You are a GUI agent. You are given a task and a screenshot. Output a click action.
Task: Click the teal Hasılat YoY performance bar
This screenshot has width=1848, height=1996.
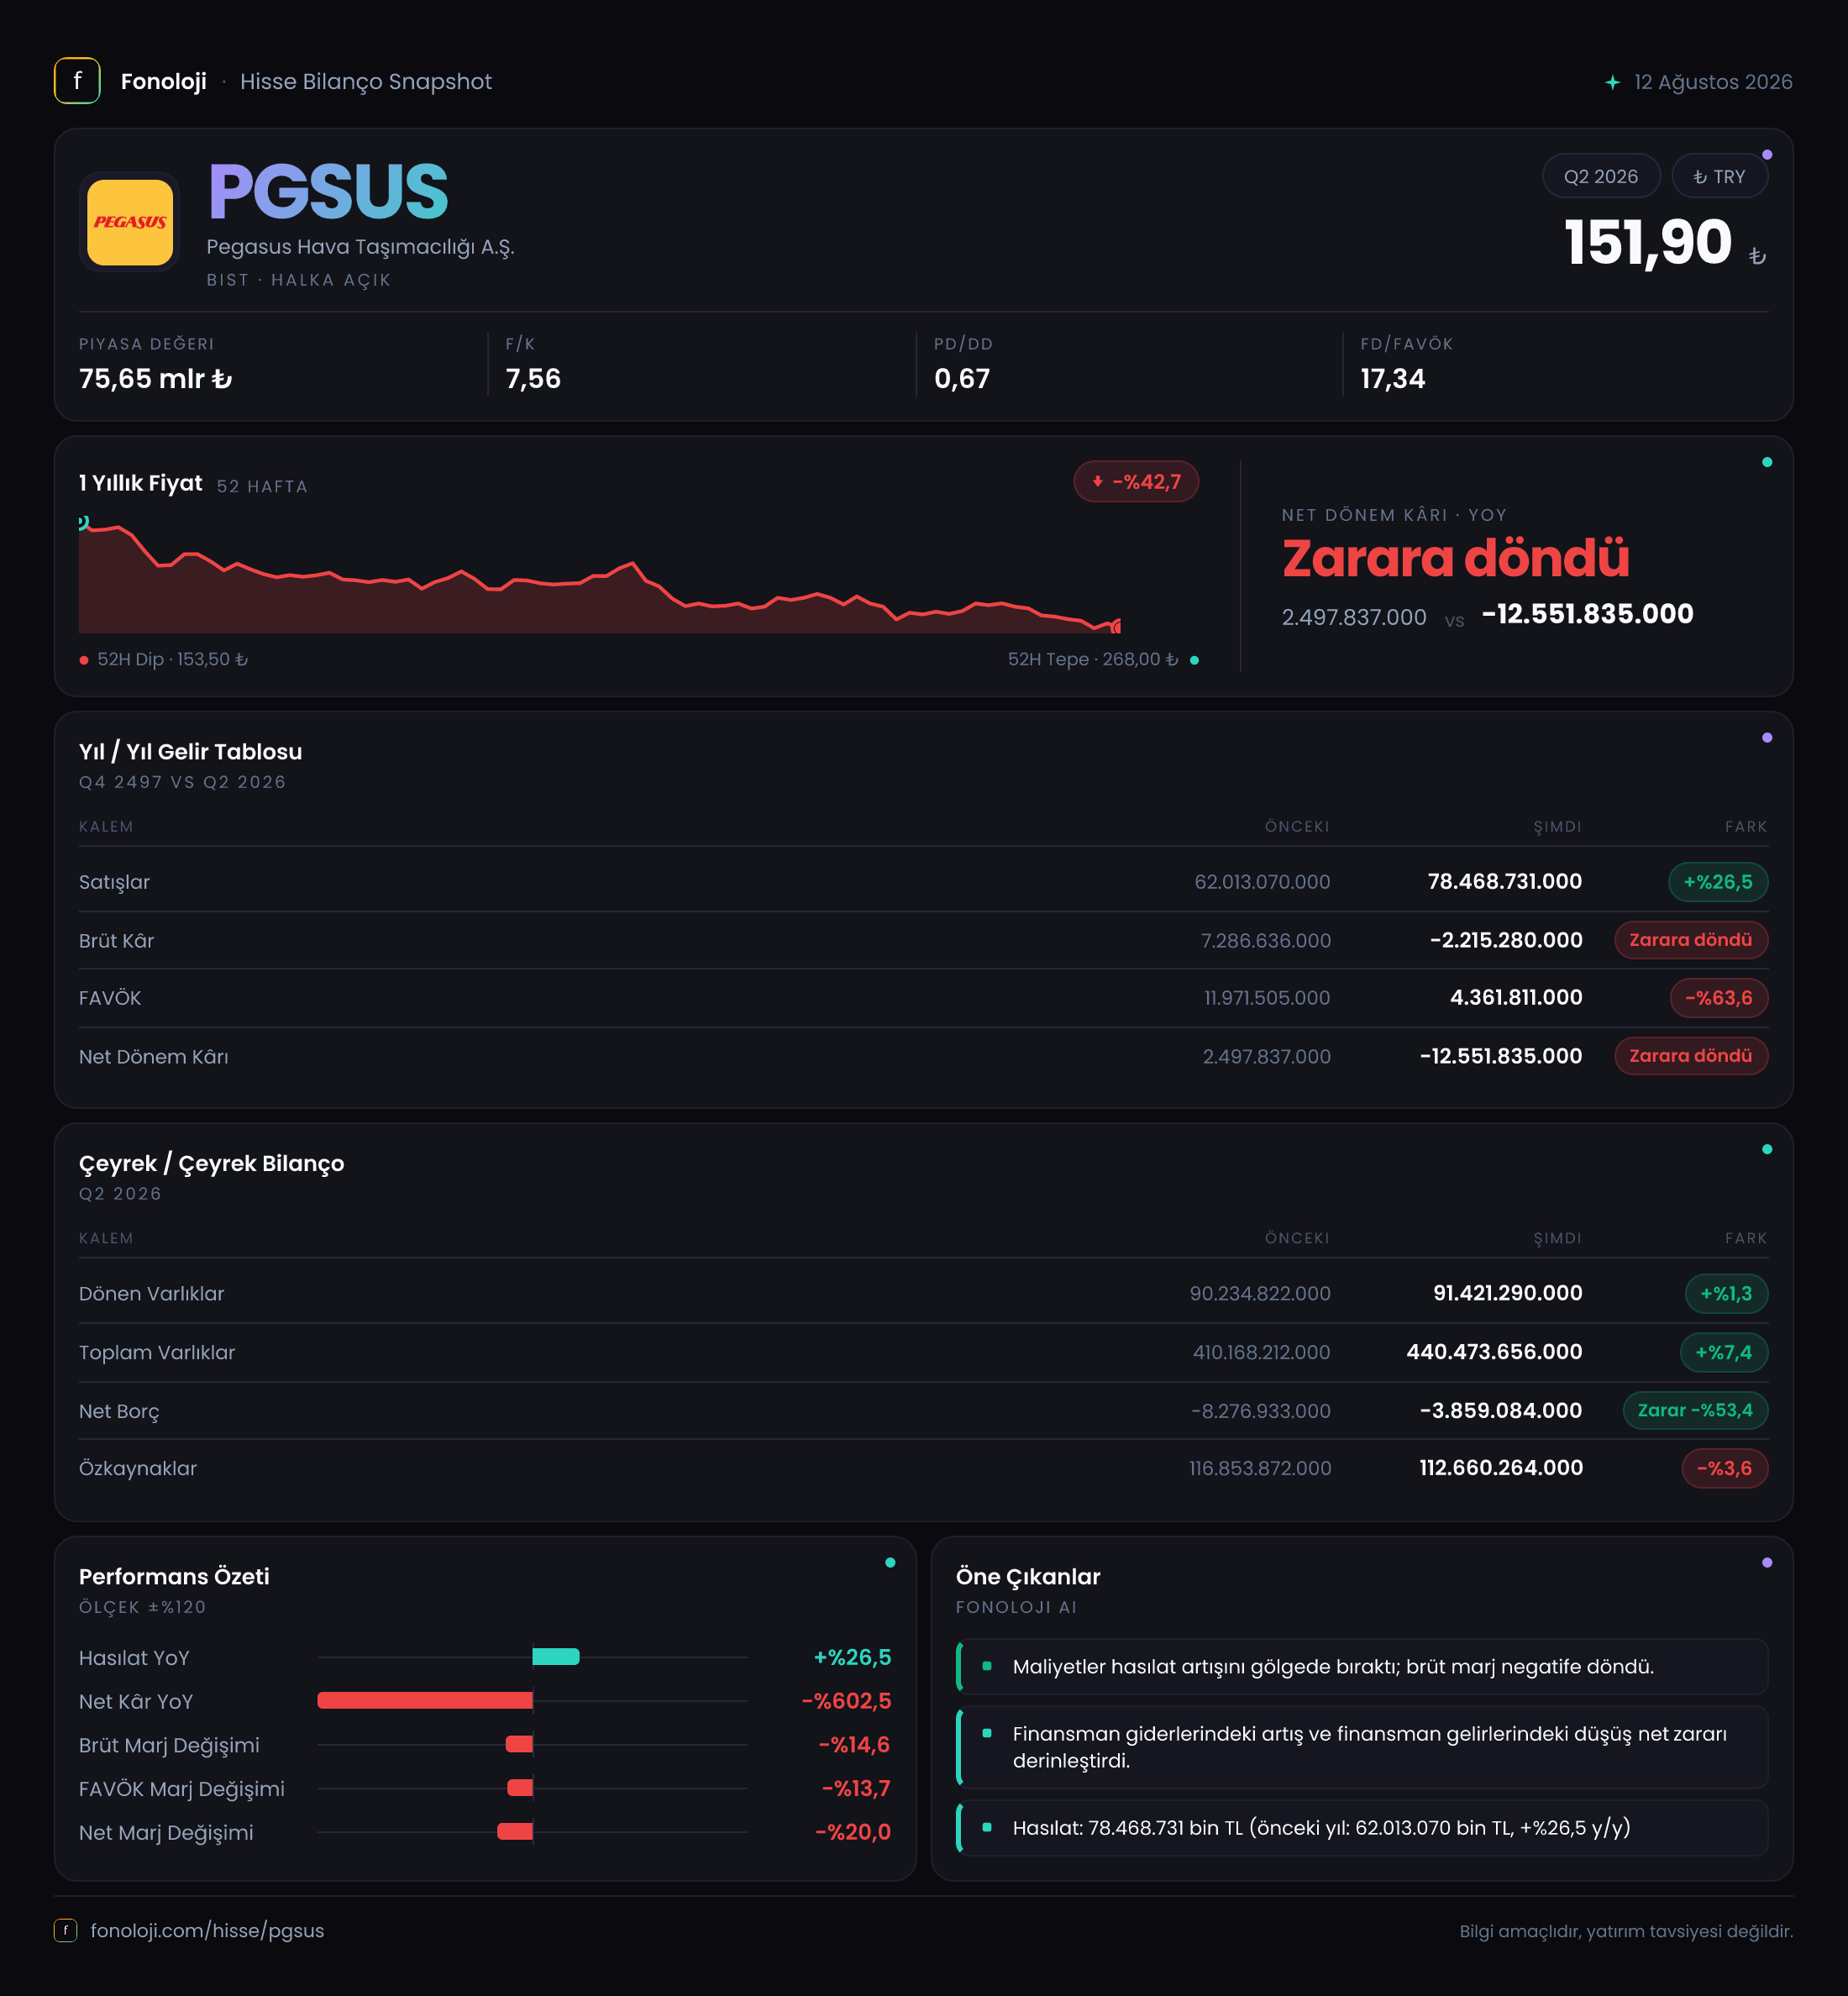point(556,1657)
